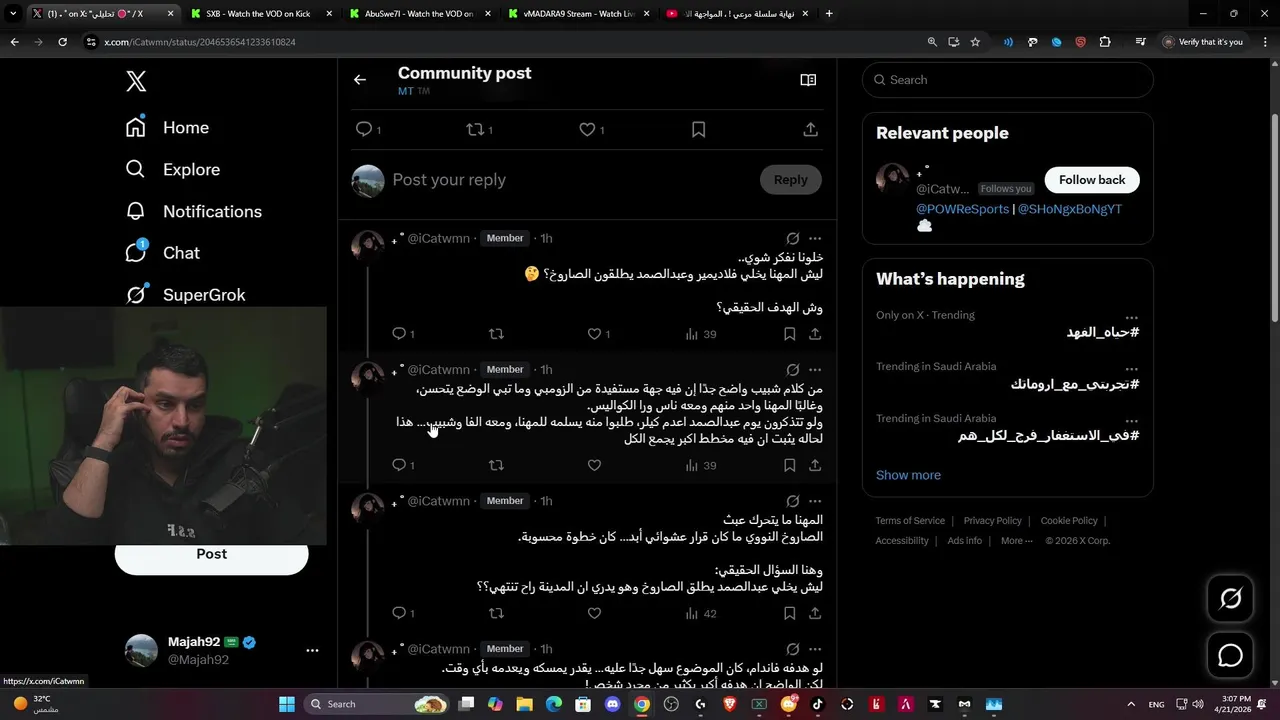Go back using the Community post arrow
The image size is (1280, 720).
click(360, 80)
